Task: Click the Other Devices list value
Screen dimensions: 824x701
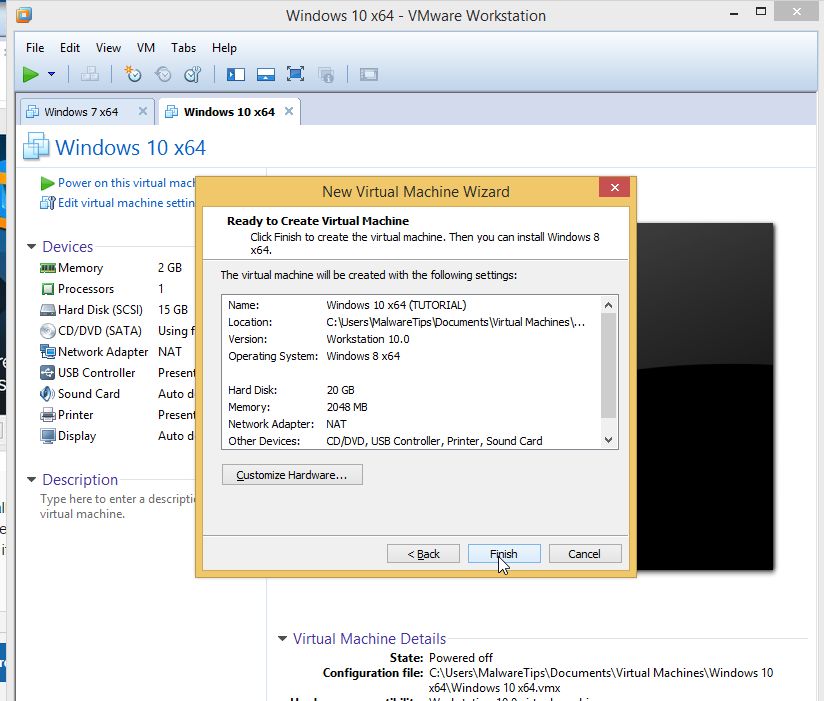Action: pos(434,441)
